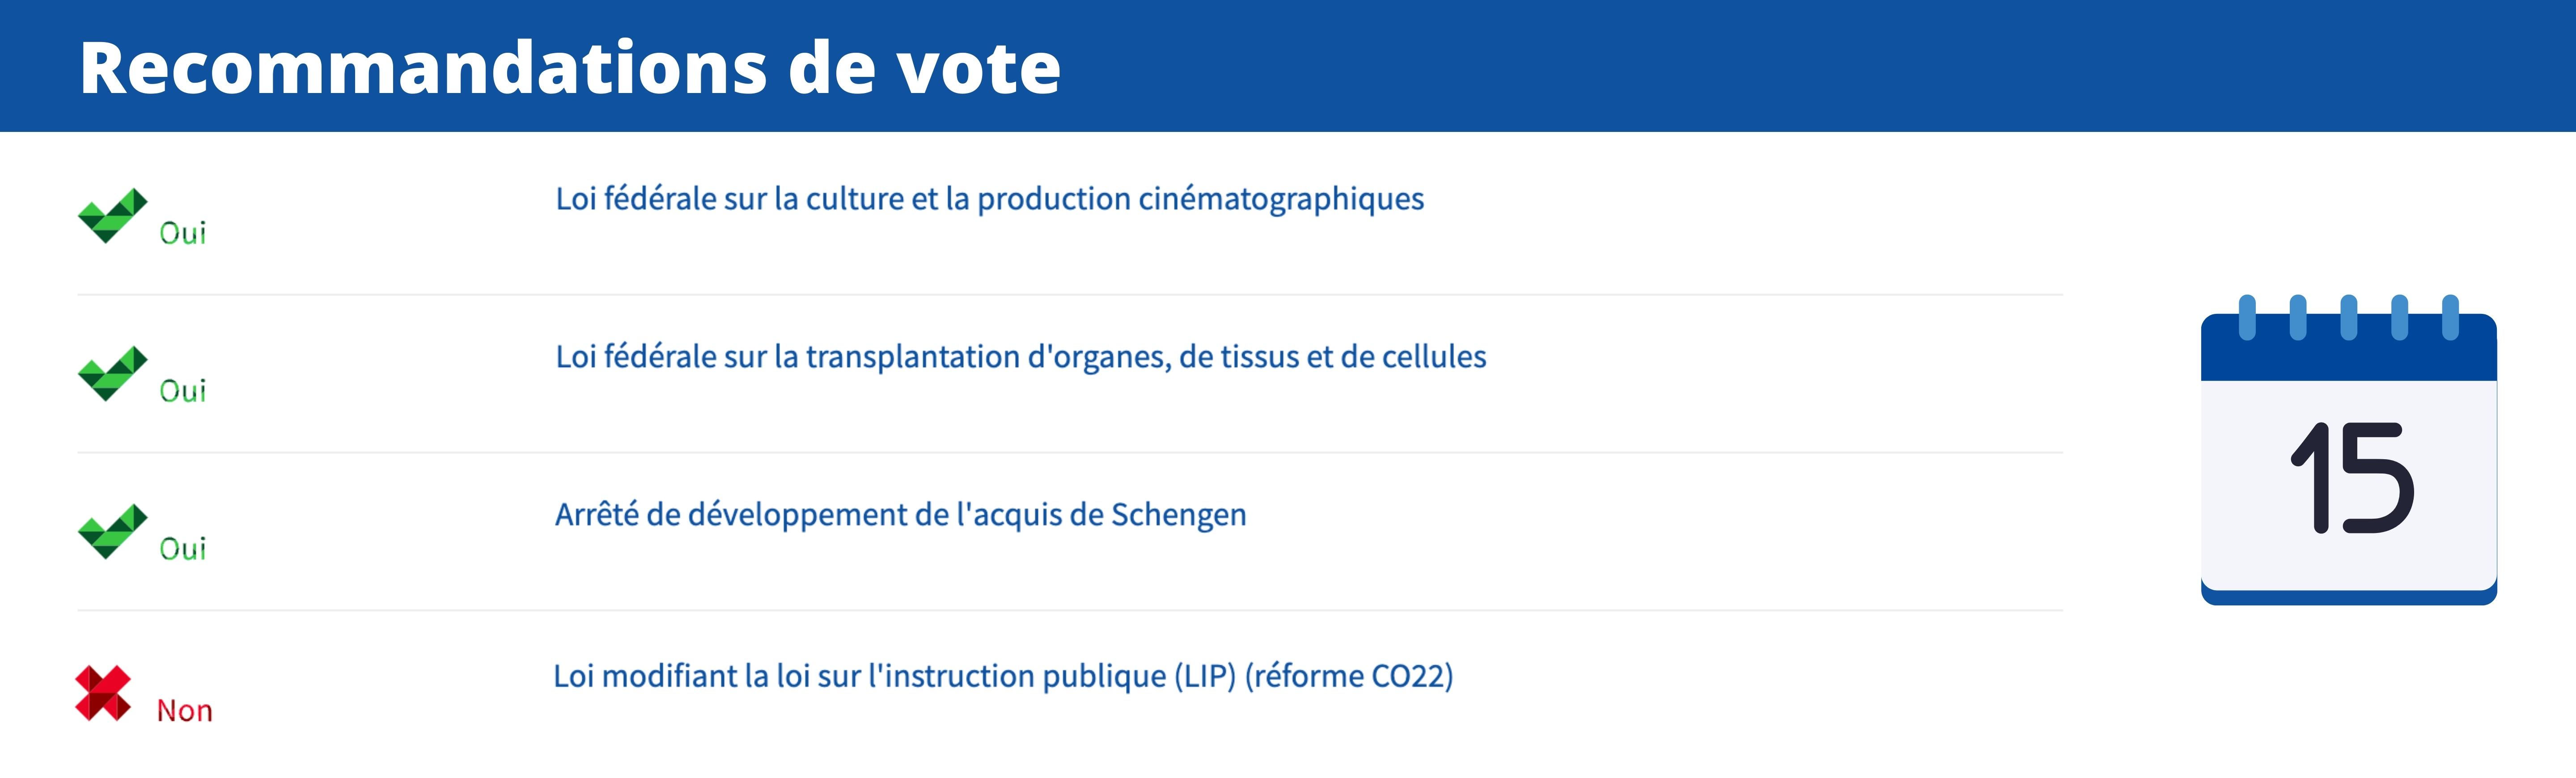Screen dimensions: 2576x778
Task: Open the Schengen acquis development decree link
Action: [x=900, y=515]
